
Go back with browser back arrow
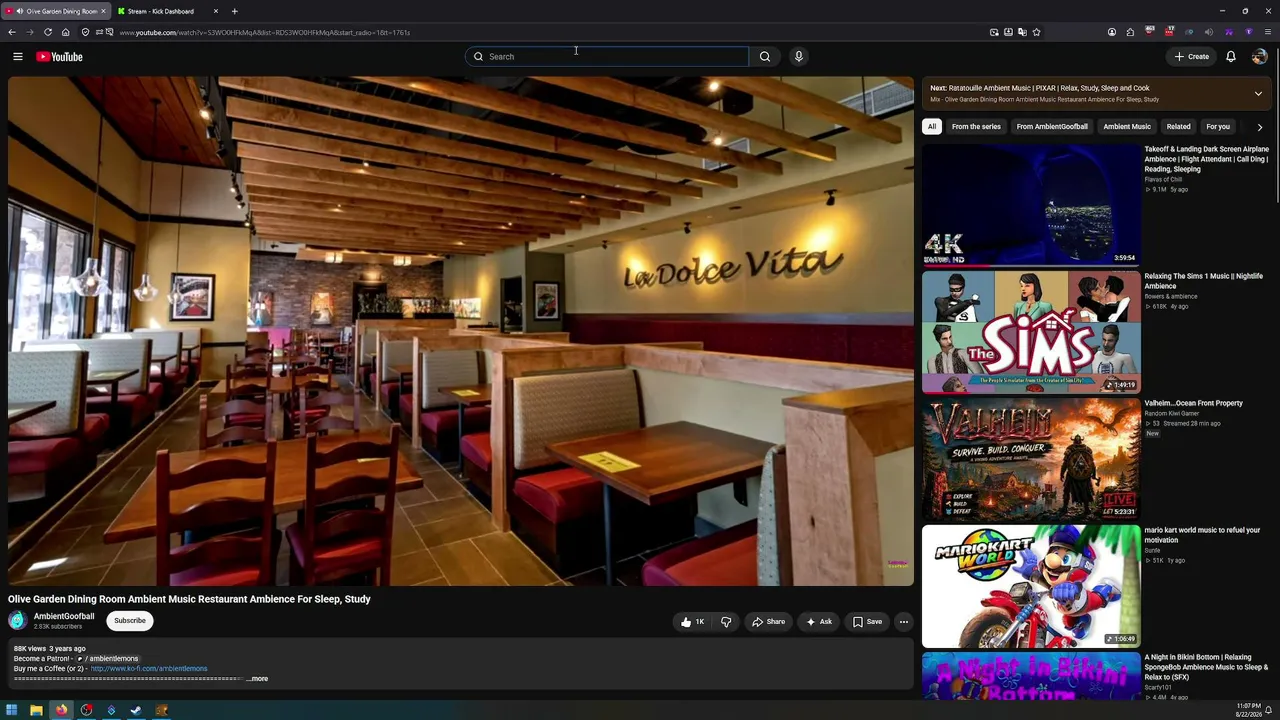(x=12, y=32)
